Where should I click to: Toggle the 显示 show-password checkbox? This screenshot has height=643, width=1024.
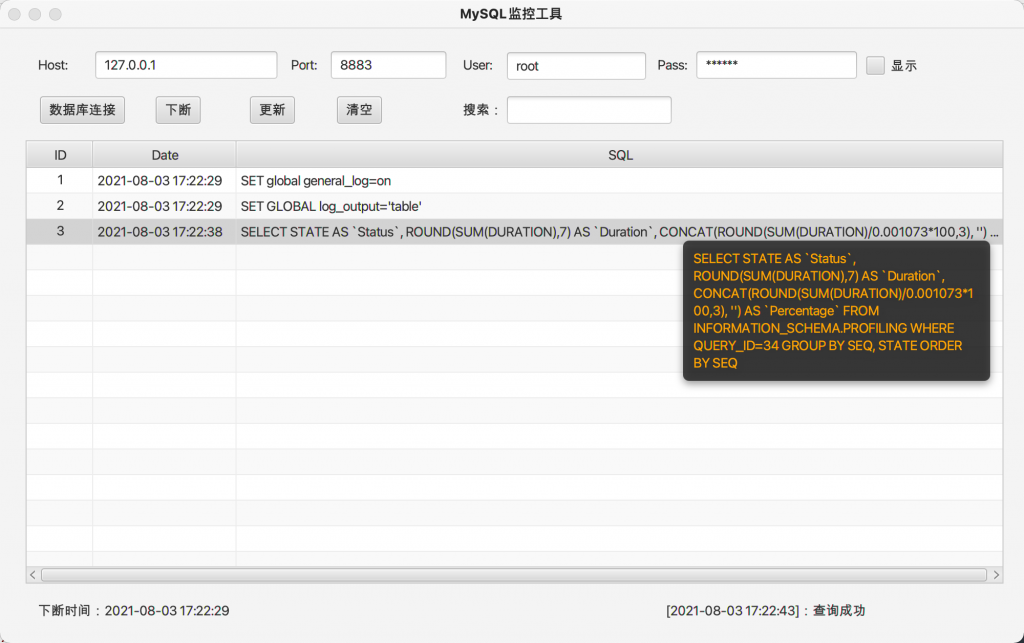(x=875, y=65)
